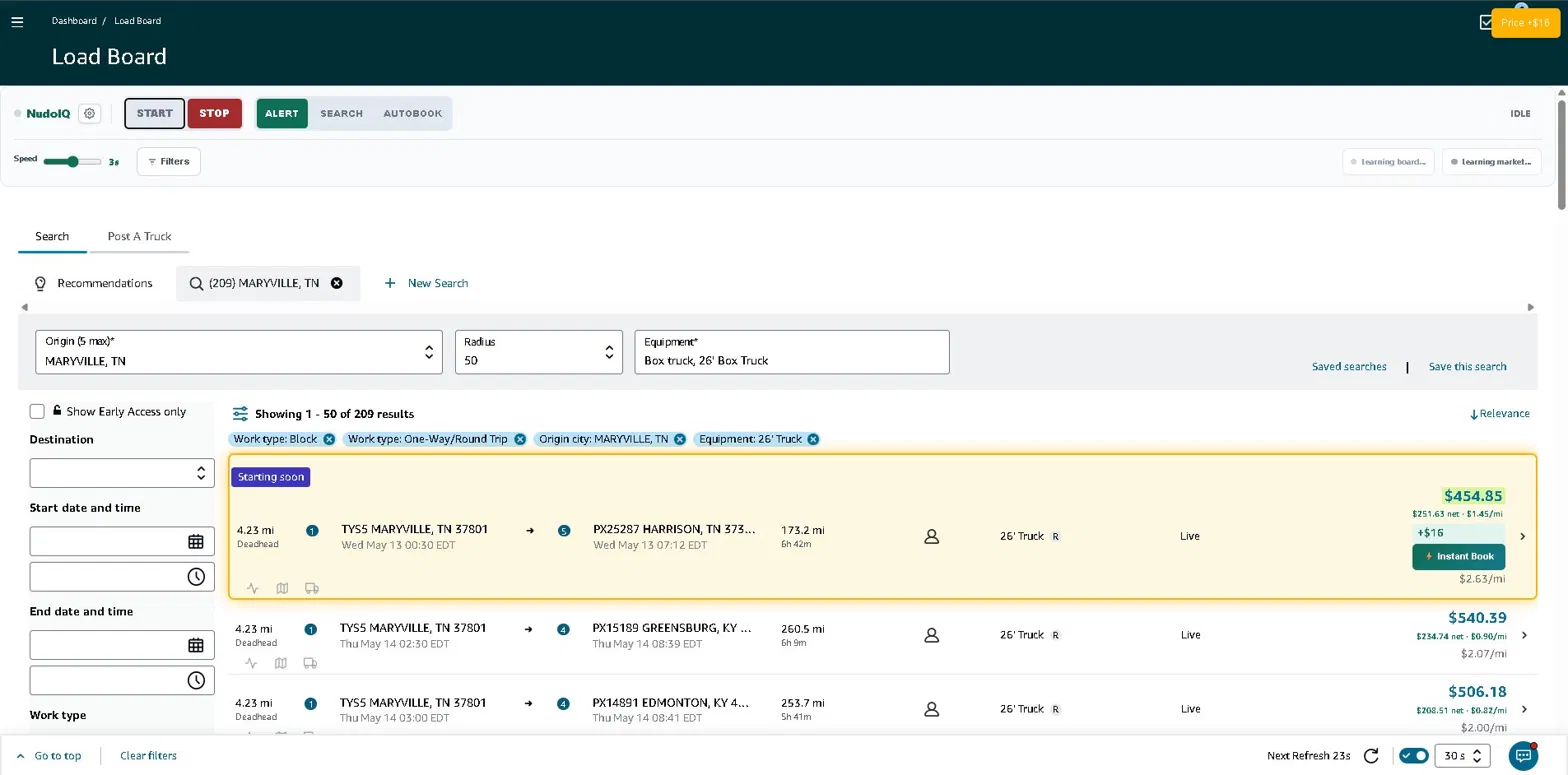1568x775 pixels.
Task: Select ALERT mode
Action: pyautogui.click(x=282, y=113)
